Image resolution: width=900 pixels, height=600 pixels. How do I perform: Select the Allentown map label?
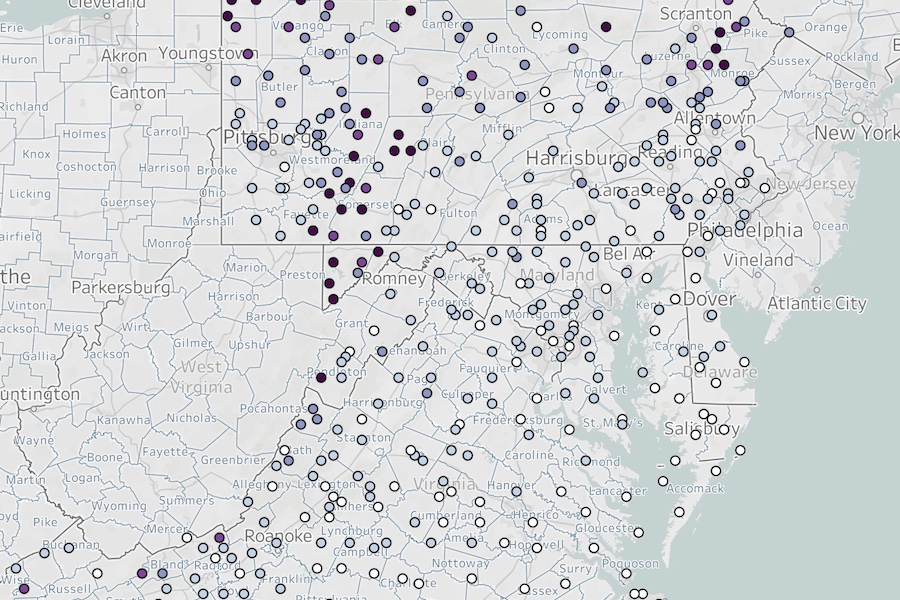[x=714, y=118]
